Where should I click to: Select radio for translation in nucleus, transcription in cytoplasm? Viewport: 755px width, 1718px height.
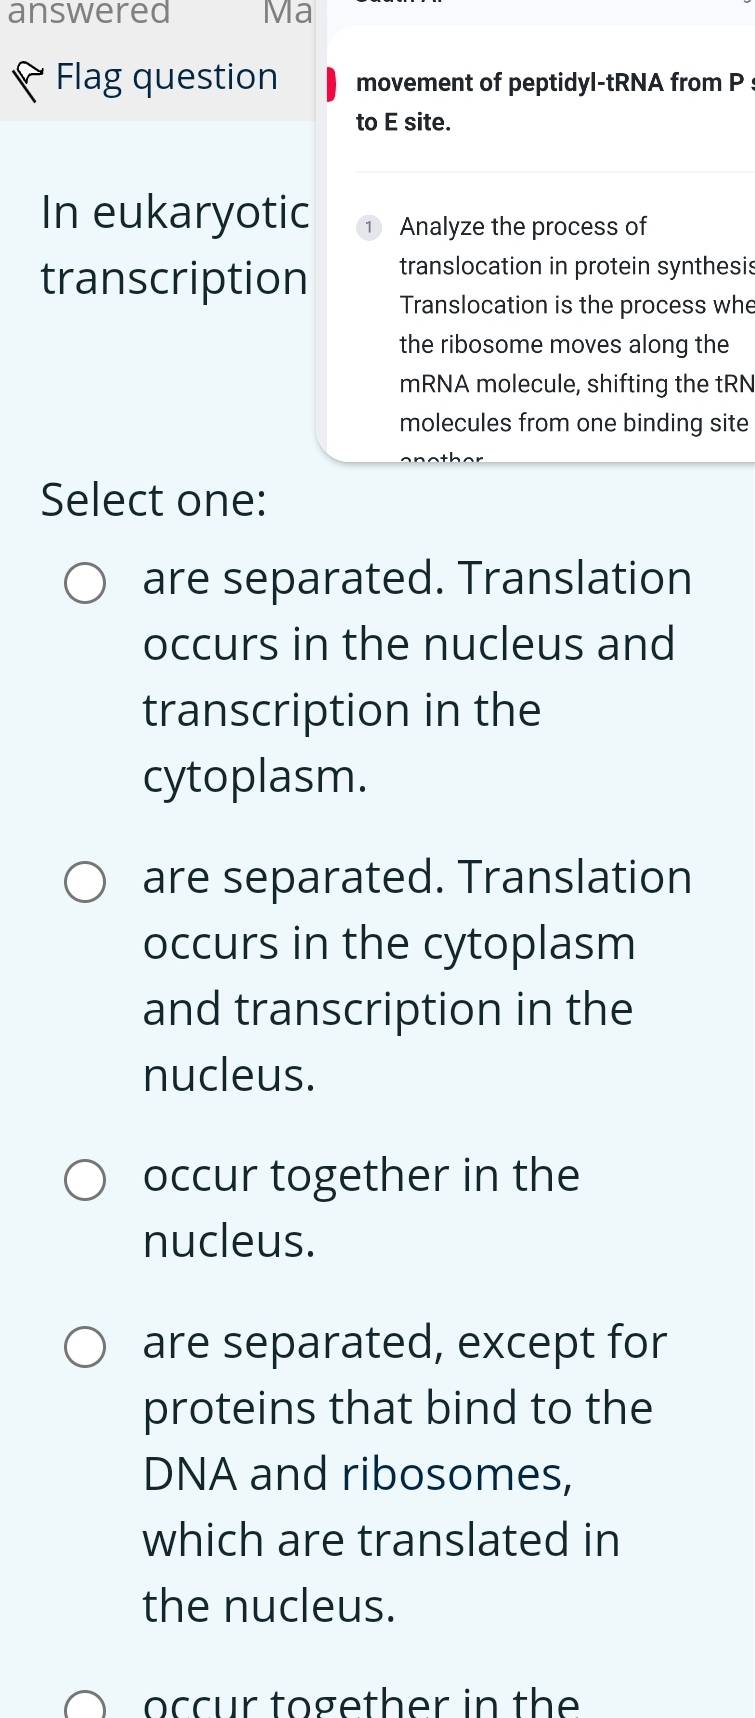click(85, 584)
